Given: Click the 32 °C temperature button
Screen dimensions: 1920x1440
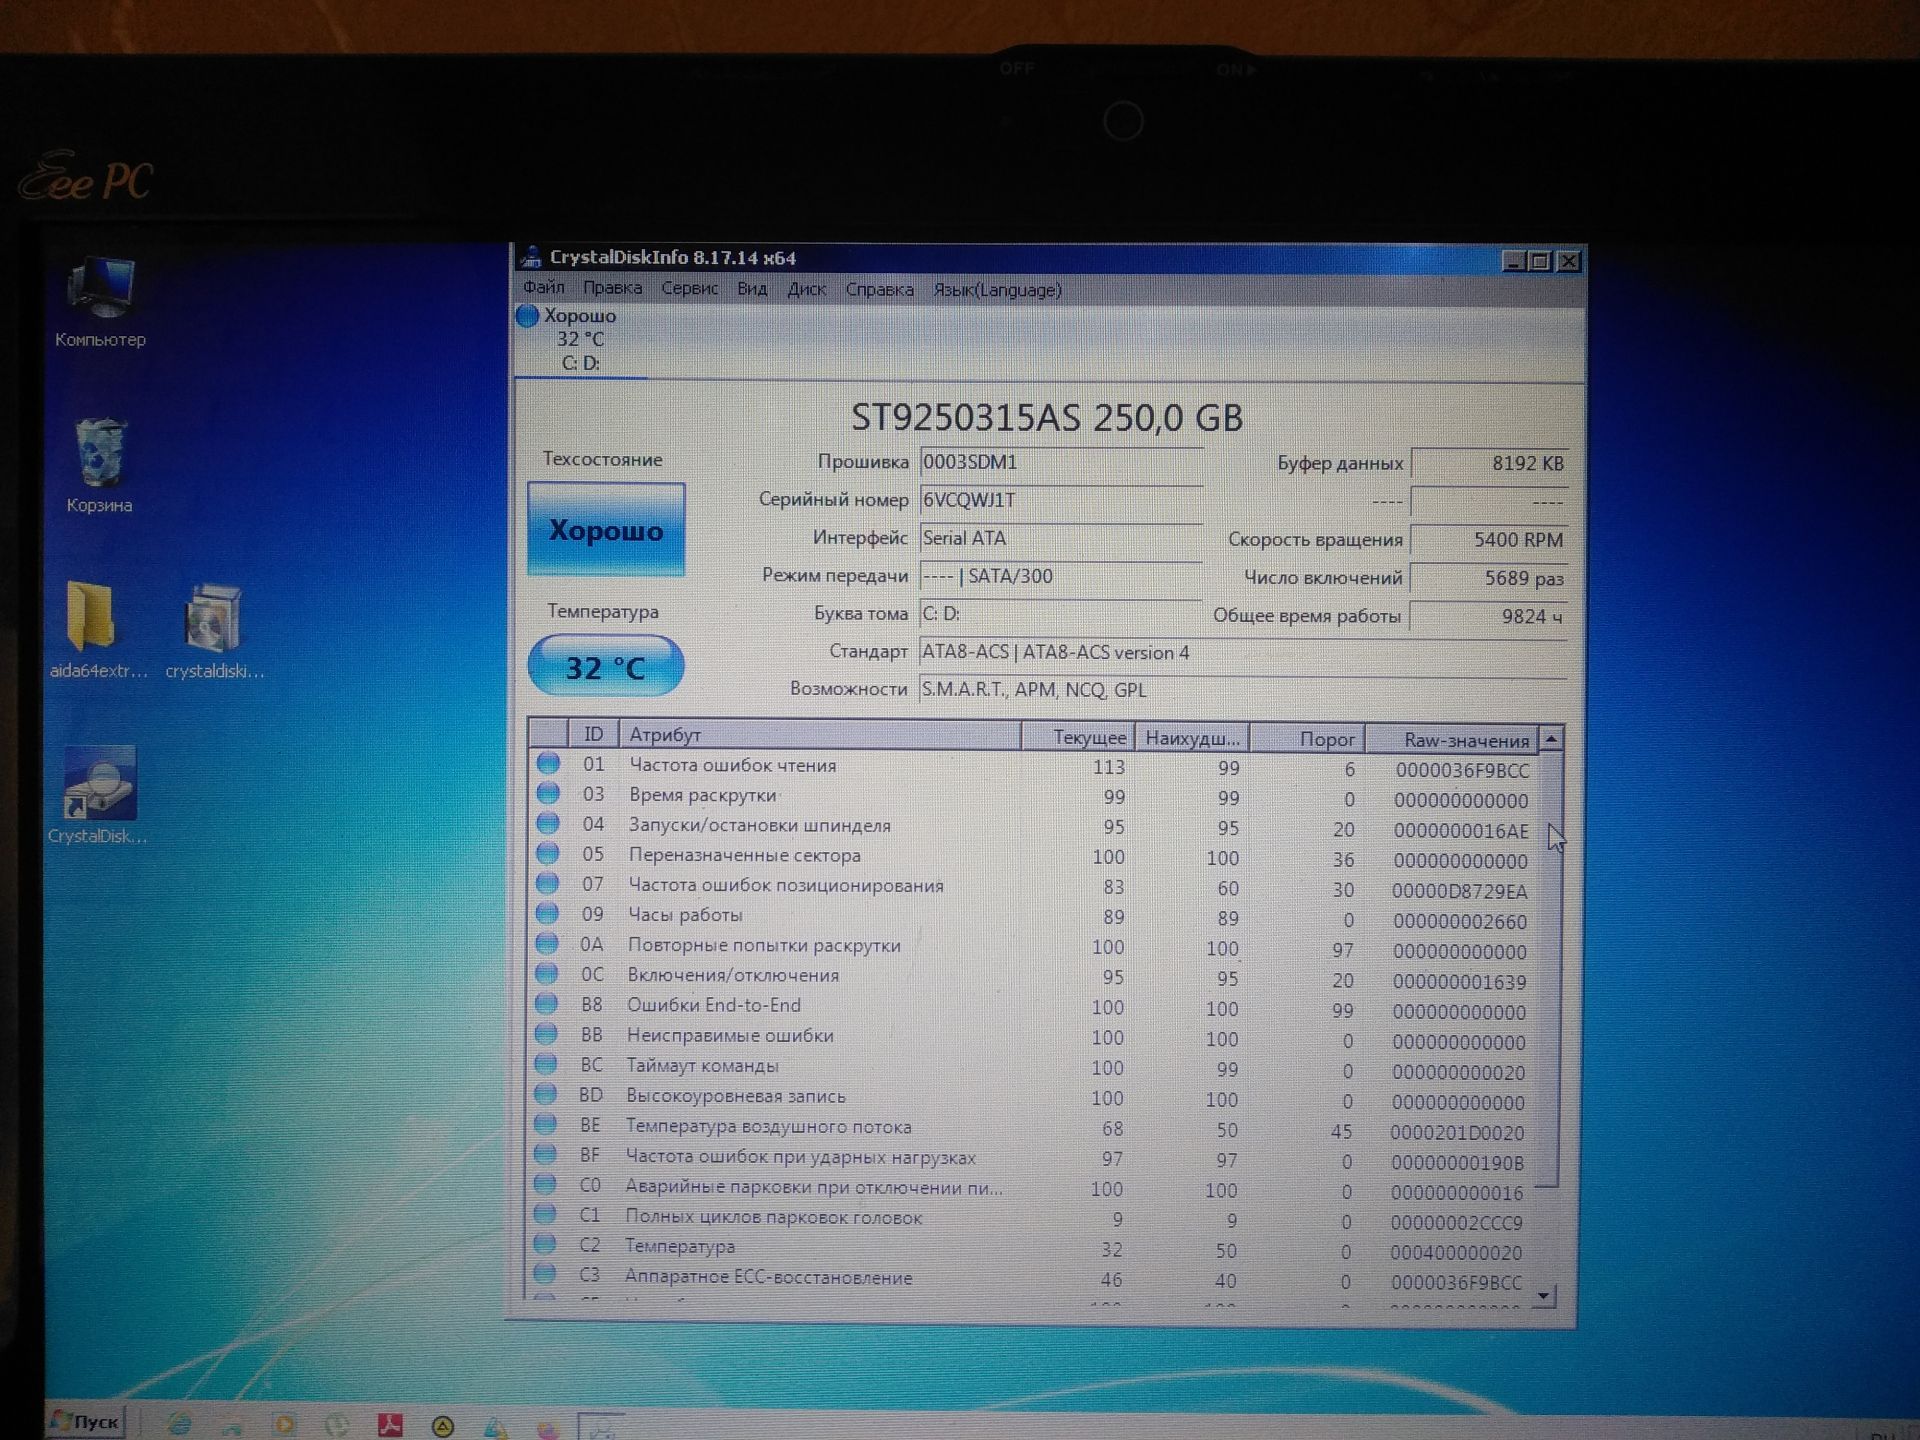Looking at the screenshot, I should coord(606,666).
